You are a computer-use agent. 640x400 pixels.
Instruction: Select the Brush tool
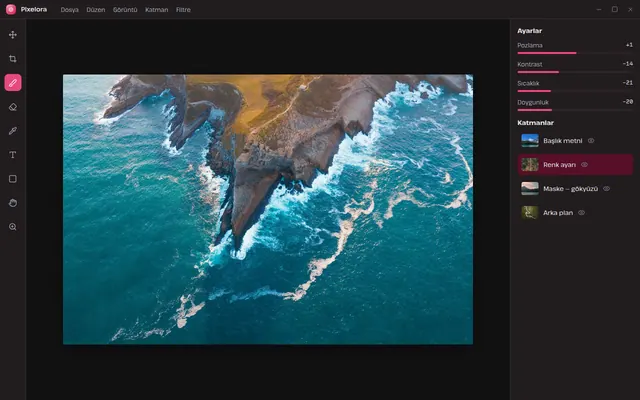(13, 83)
